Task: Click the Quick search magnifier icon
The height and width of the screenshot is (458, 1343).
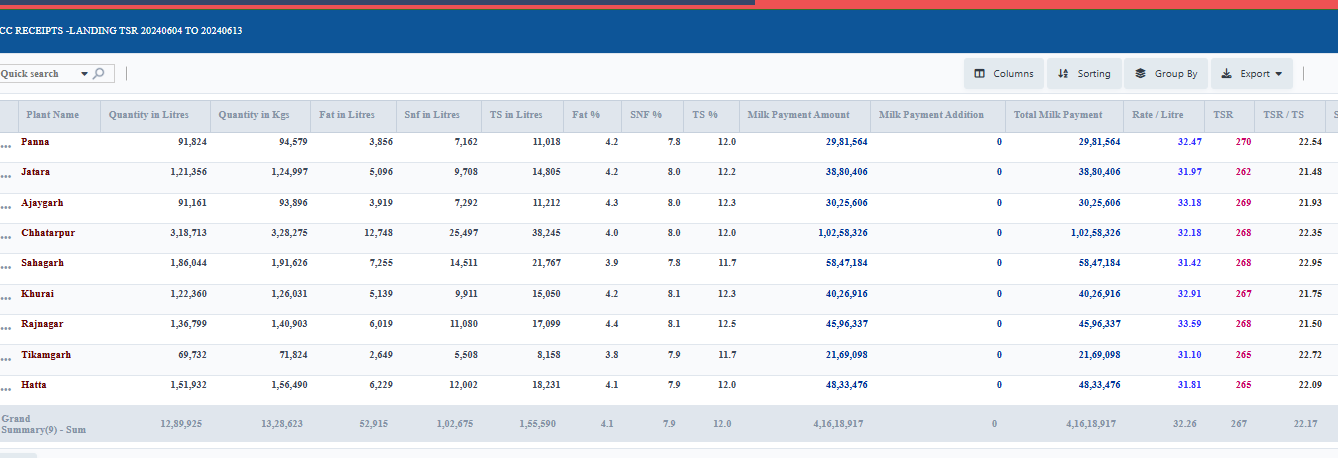Action: click(98, 74)
